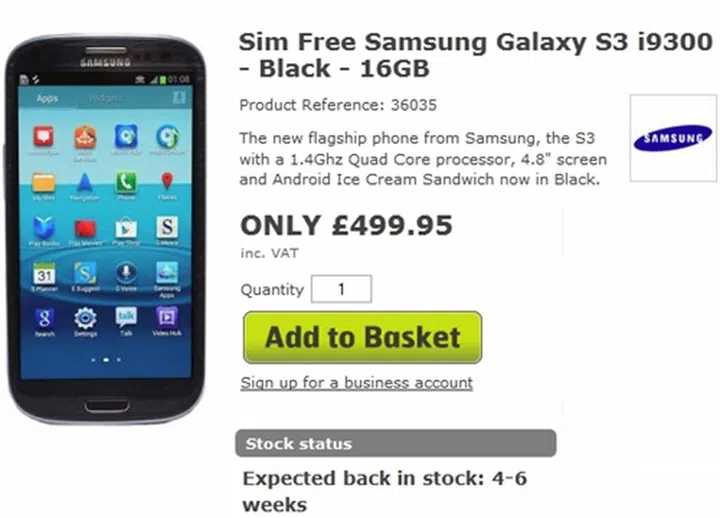Tap the red Places pin icon
720x518 pixels.
tap(167, 181)
